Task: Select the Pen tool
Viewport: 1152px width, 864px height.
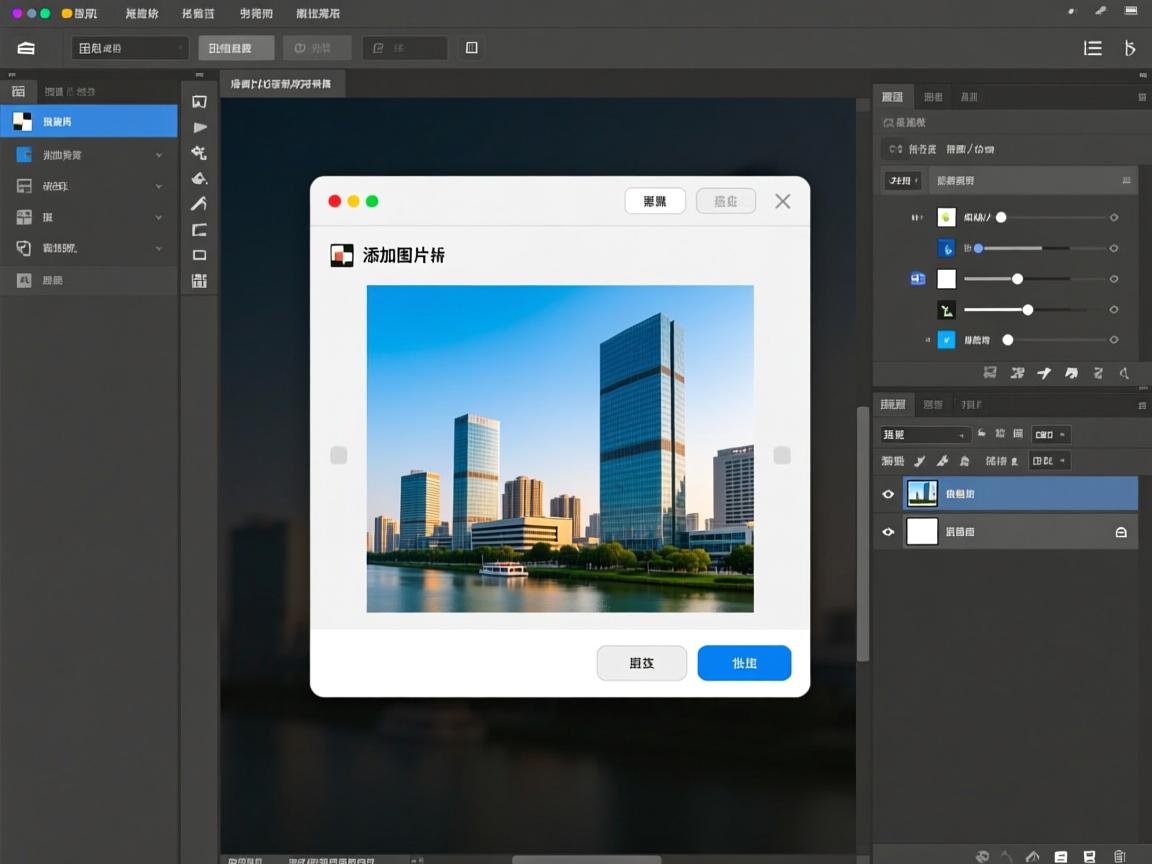Action: (x=199, y=204)
